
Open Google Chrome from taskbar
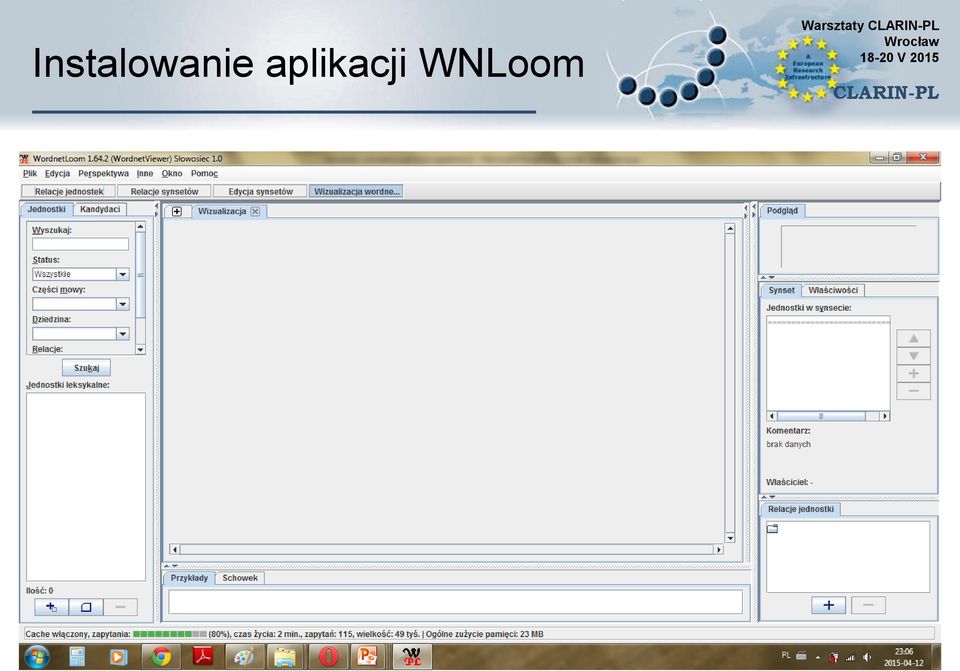click(162, 657)
